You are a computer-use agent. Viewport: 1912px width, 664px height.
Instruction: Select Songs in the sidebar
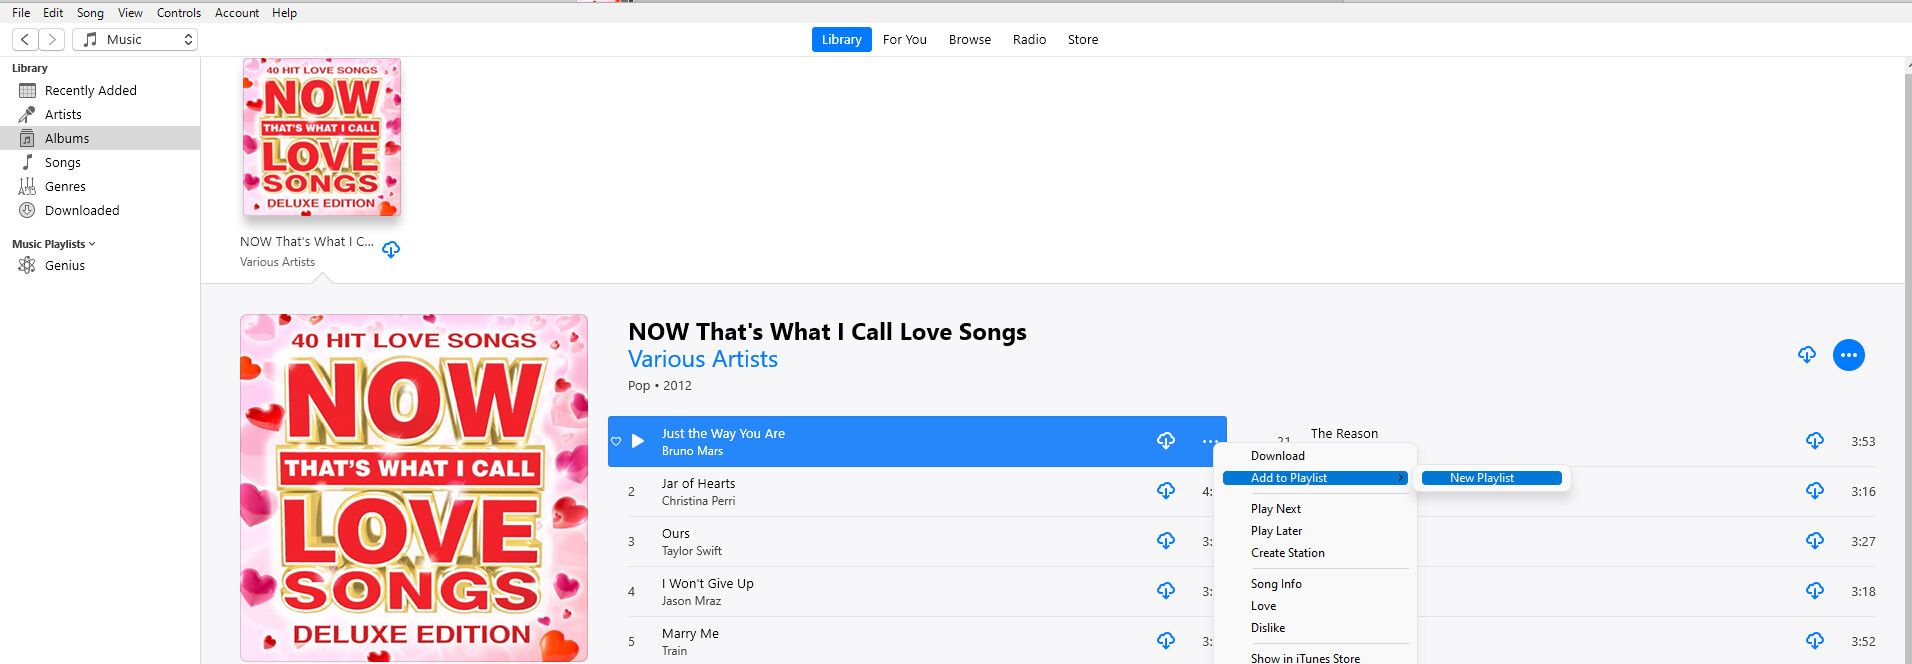click(x=100, y=162)
